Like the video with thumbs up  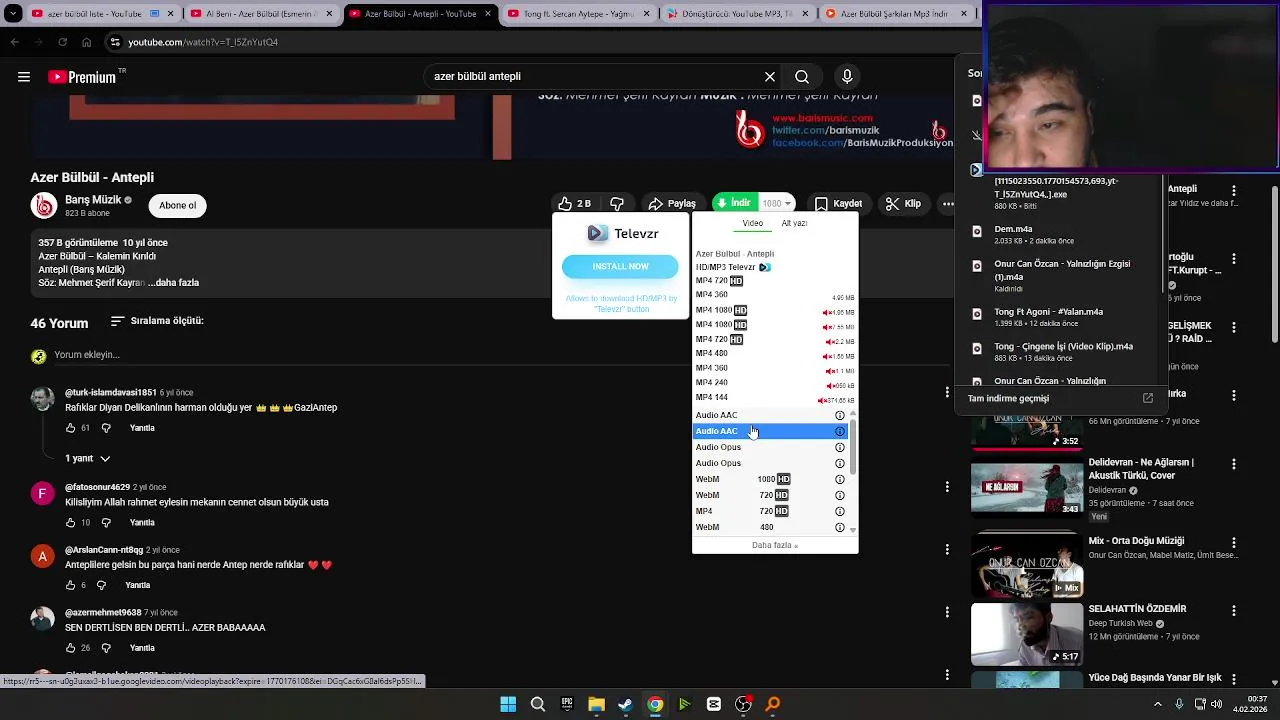(x=575, y=204)
